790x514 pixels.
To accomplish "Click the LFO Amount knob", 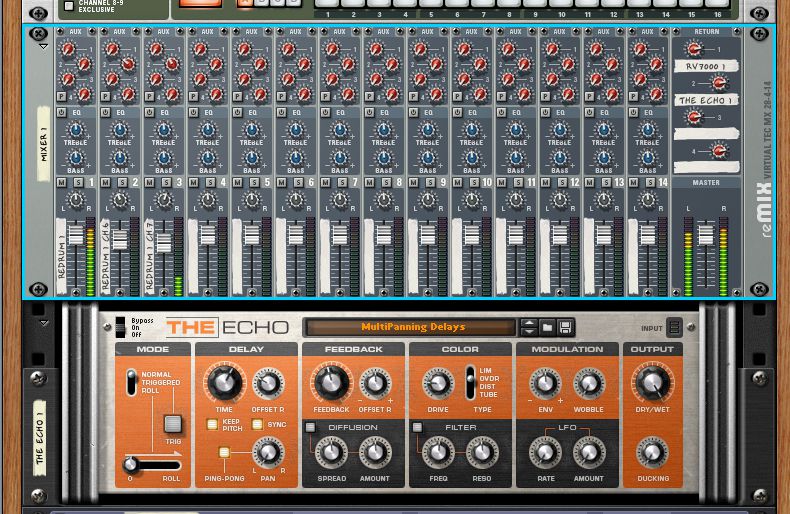I will [588, 453].
